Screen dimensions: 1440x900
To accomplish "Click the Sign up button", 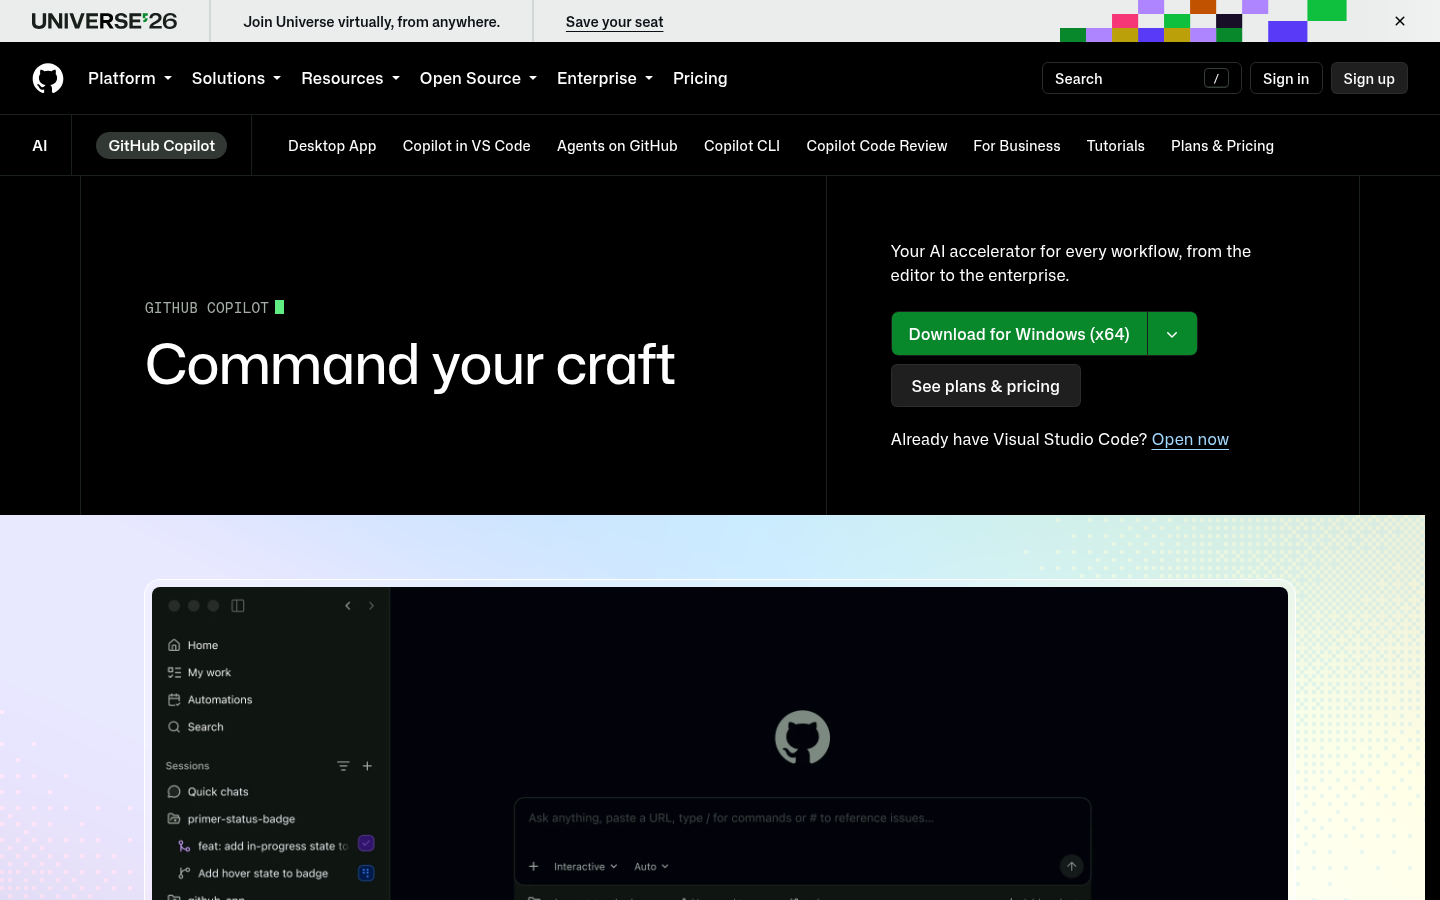I will click(x=1369, y=78).
